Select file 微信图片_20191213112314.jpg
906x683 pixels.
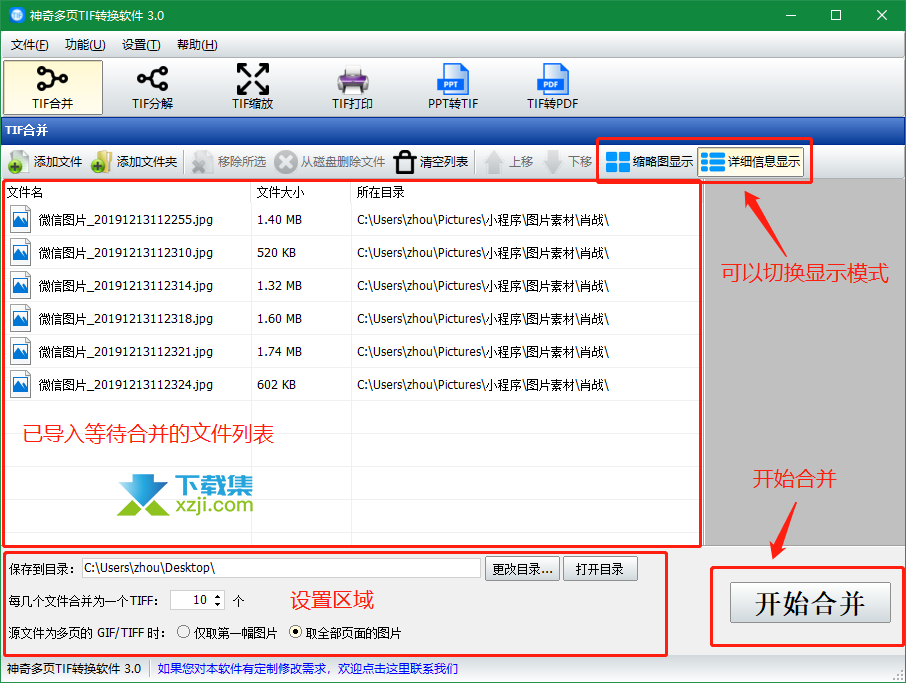click(125, 286)
